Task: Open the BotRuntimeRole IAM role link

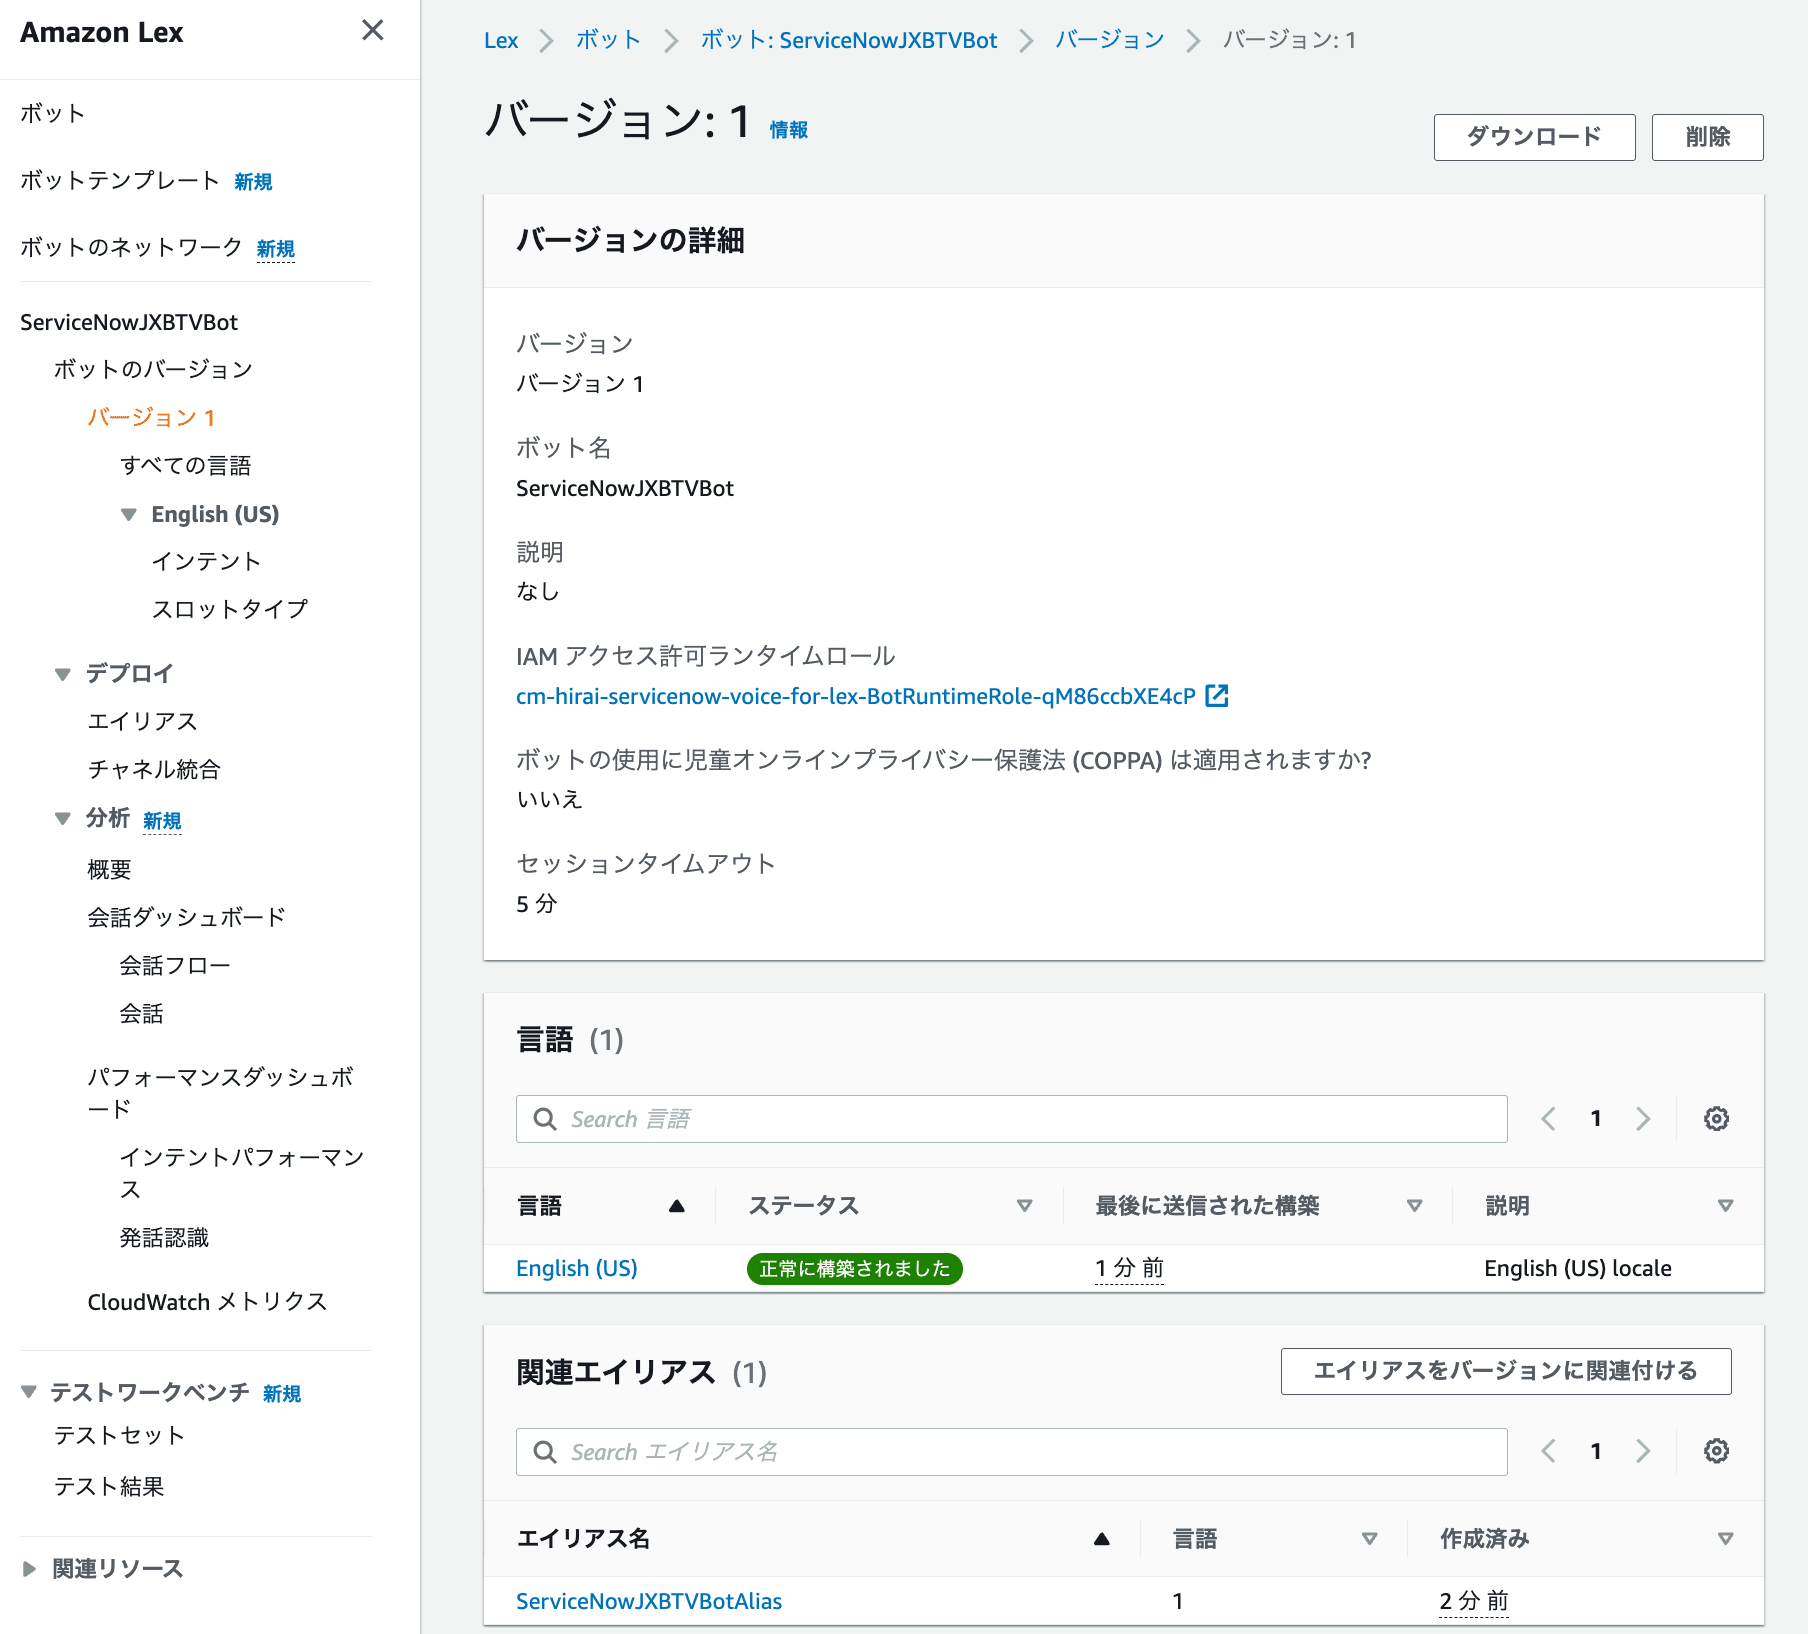Action: [856, 696]
